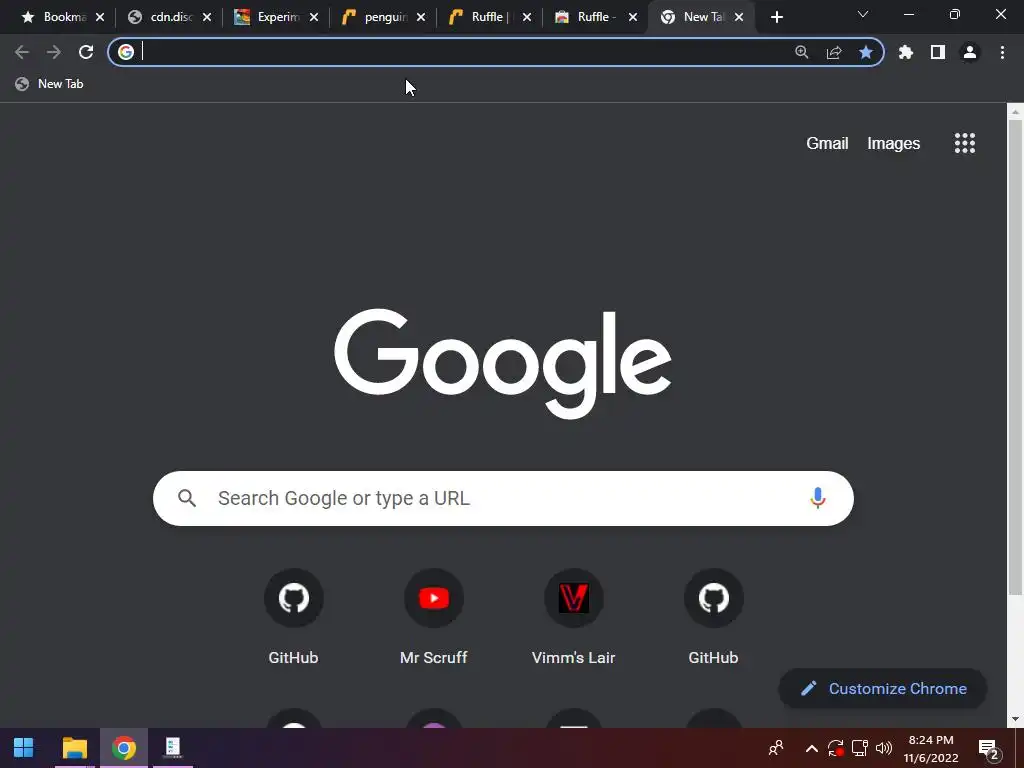Open the document app on the taskbar
Image resolution: width=1024 pixels, height=768 pixels.
point(172,748)
